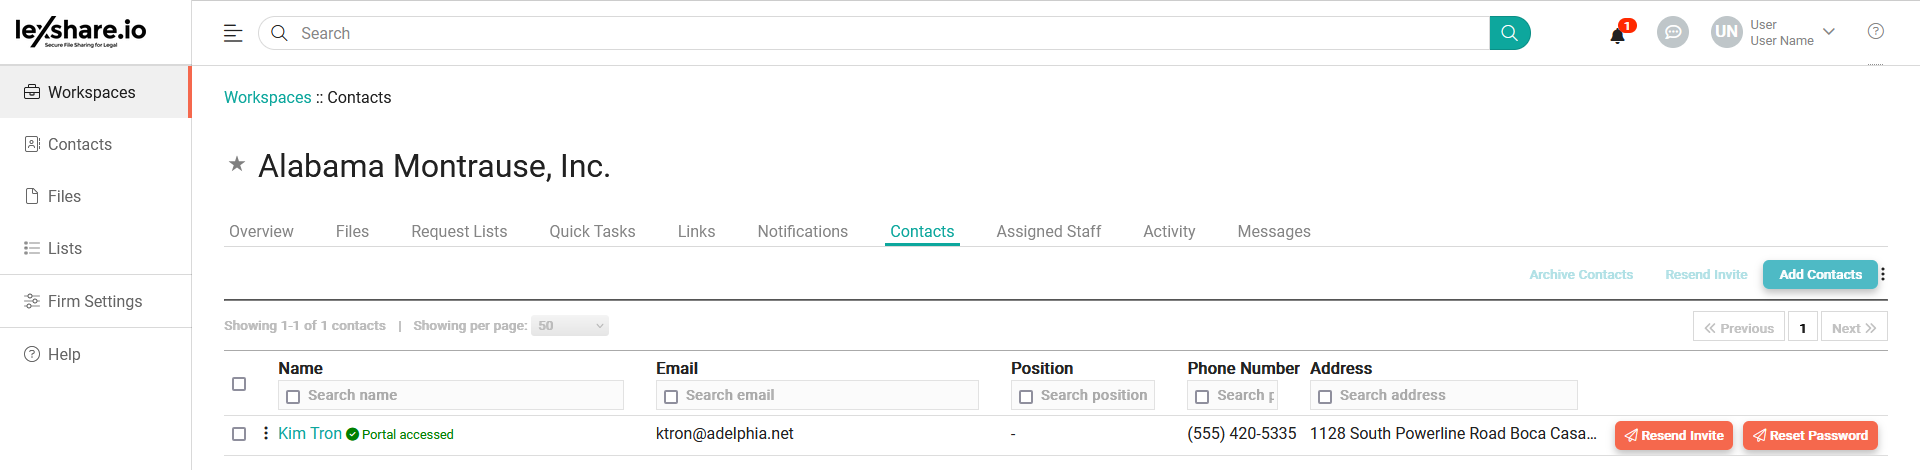
Task: Toggle the hamburger sidebar menu icon
Action: pos(233,33)
